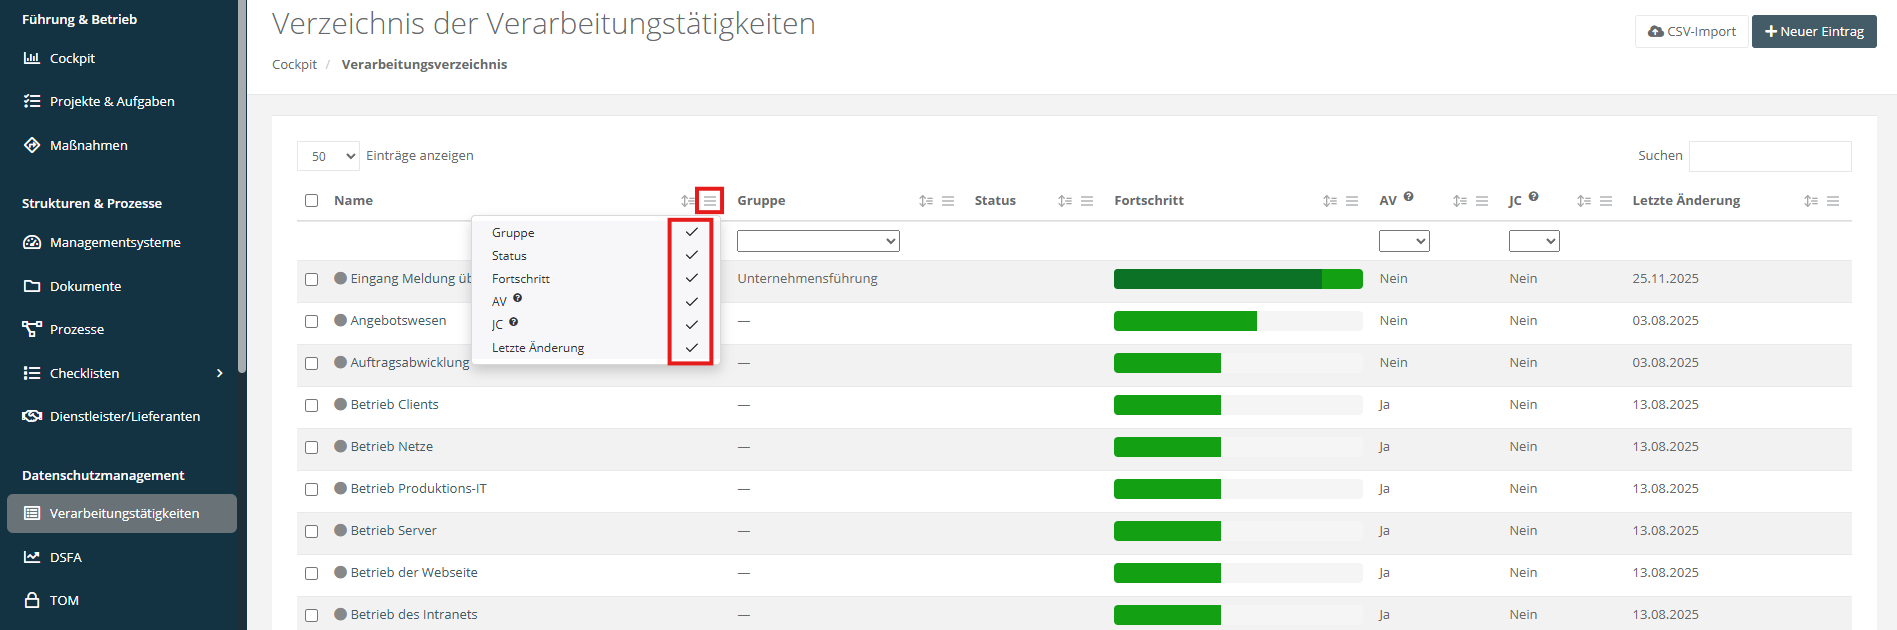Click the help icon next to AV header

pos(1408,197)
